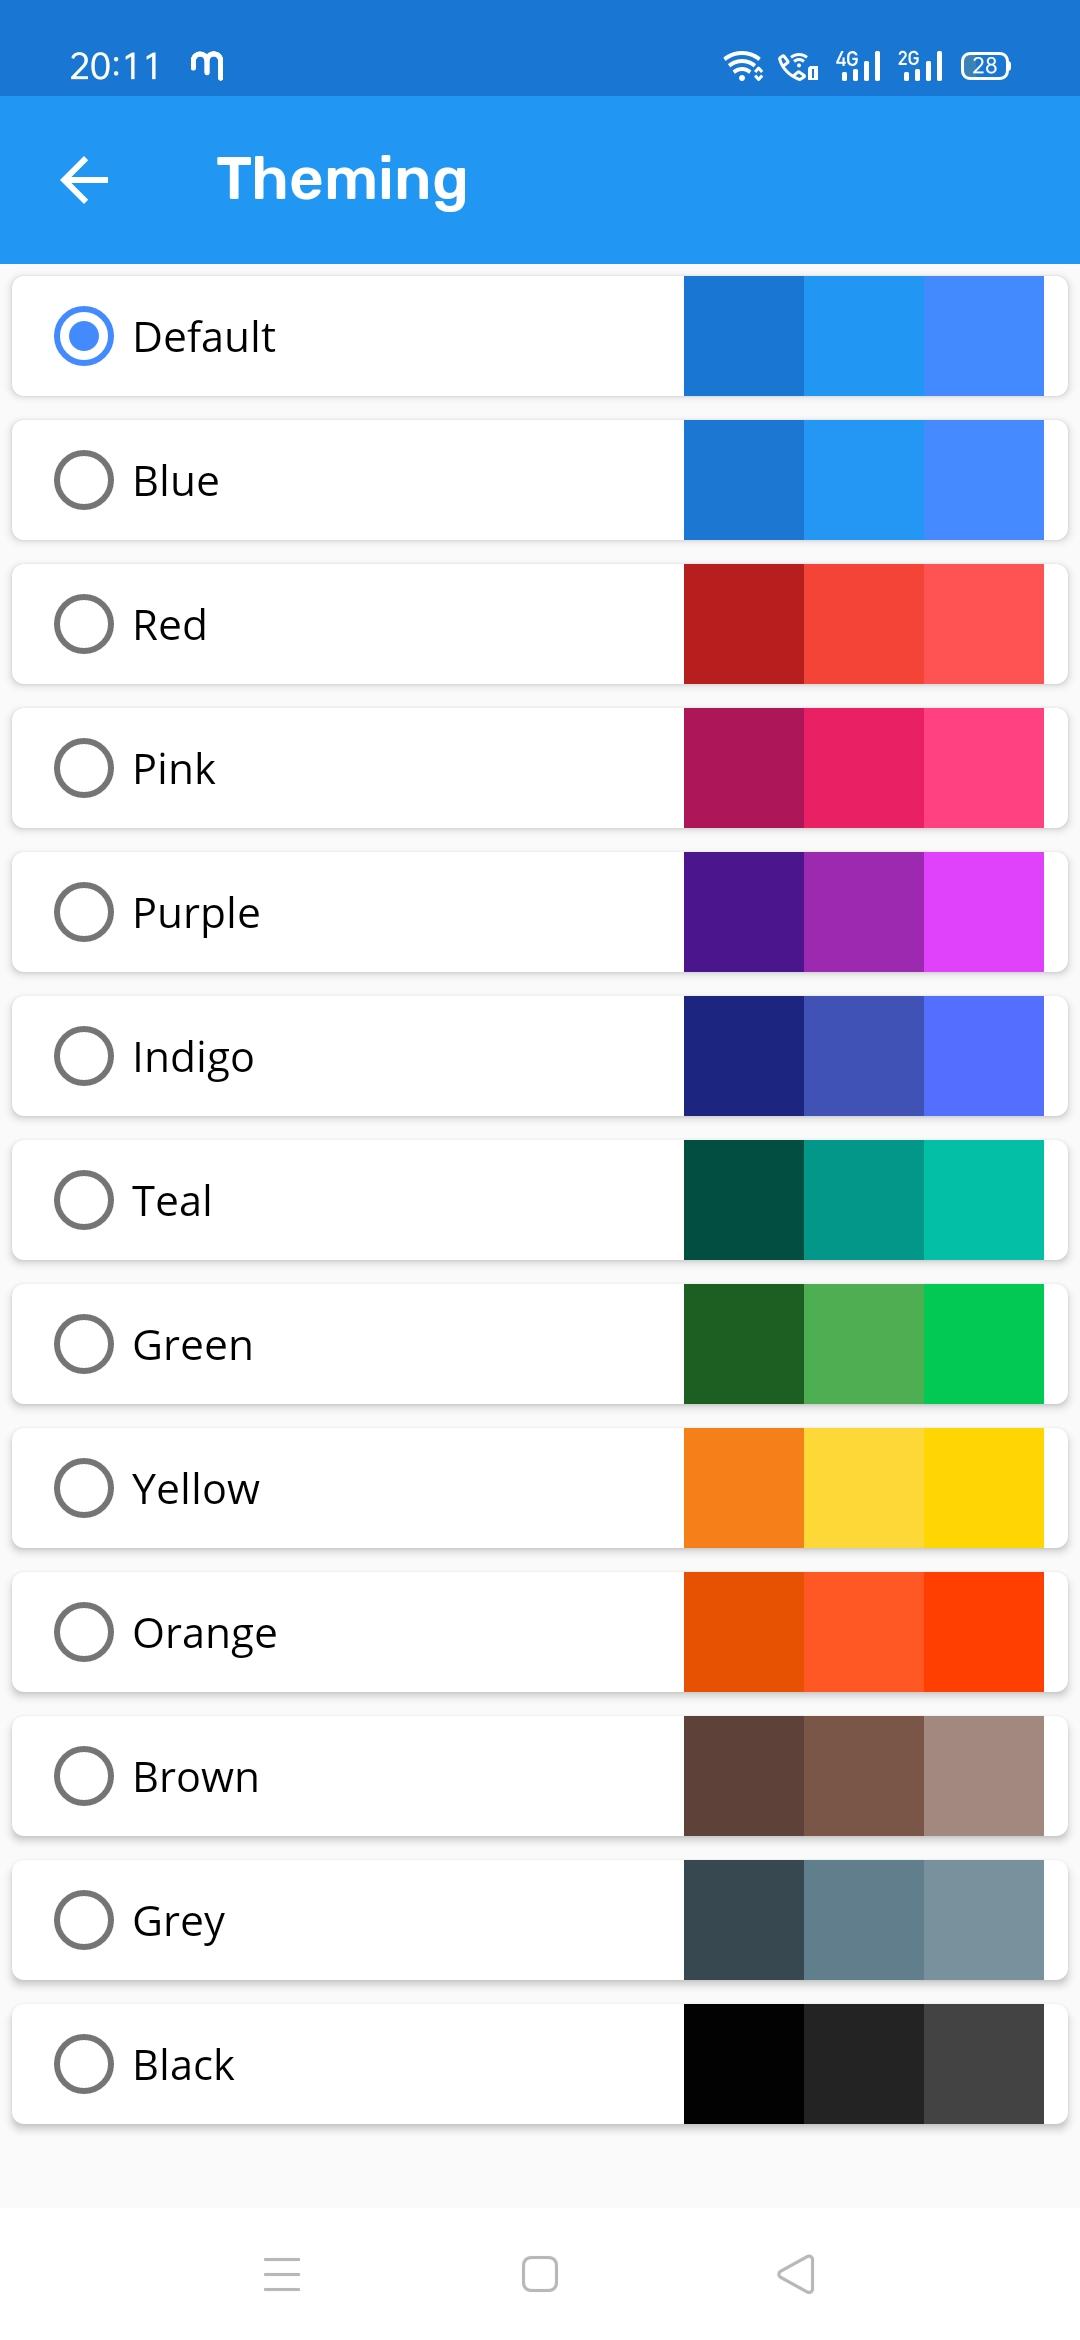The image size is (1080, 2340).
Task: Tap the battery indicator icon
Action: (986, 66)
